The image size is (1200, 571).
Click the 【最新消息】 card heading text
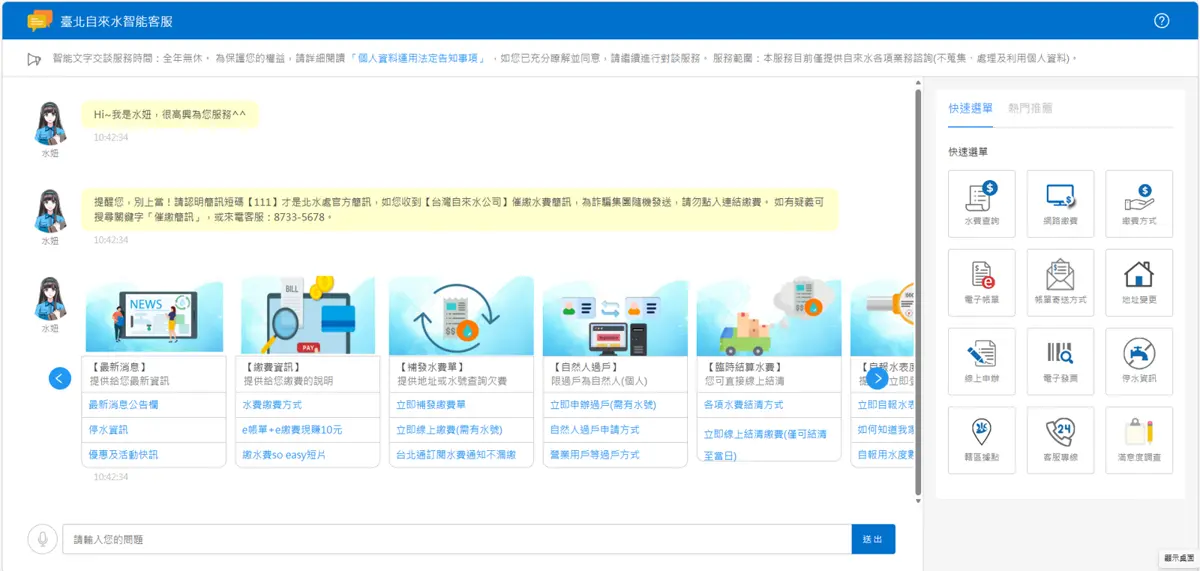click(119, 367)
